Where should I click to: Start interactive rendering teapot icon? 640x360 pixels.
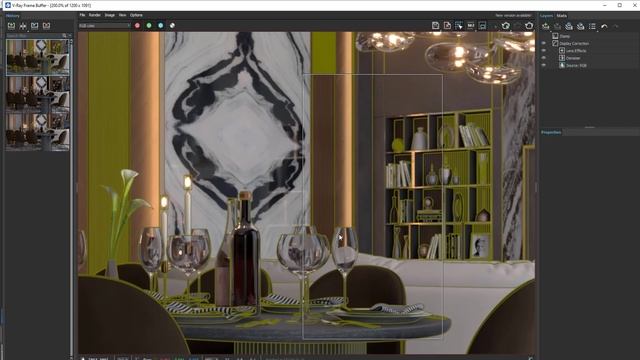pos(506,26)
